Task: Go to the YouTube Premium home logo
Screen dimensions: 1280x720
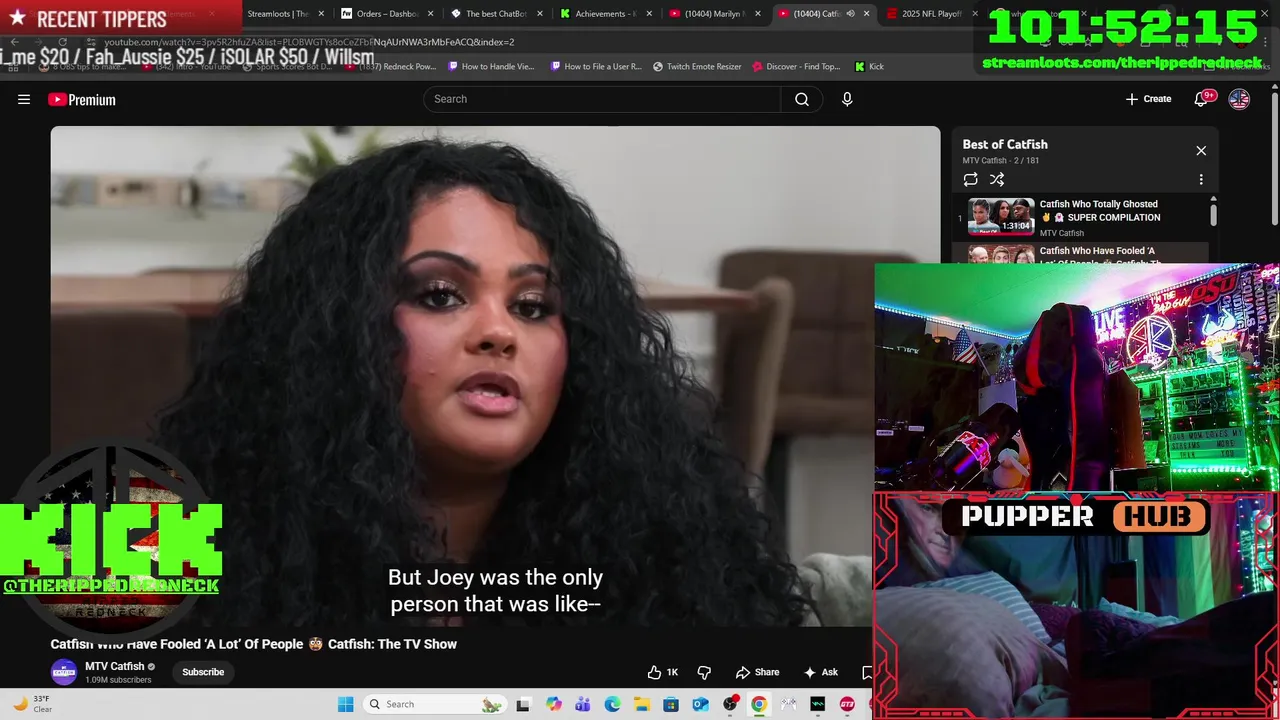Action: click(x=82, y=99)
